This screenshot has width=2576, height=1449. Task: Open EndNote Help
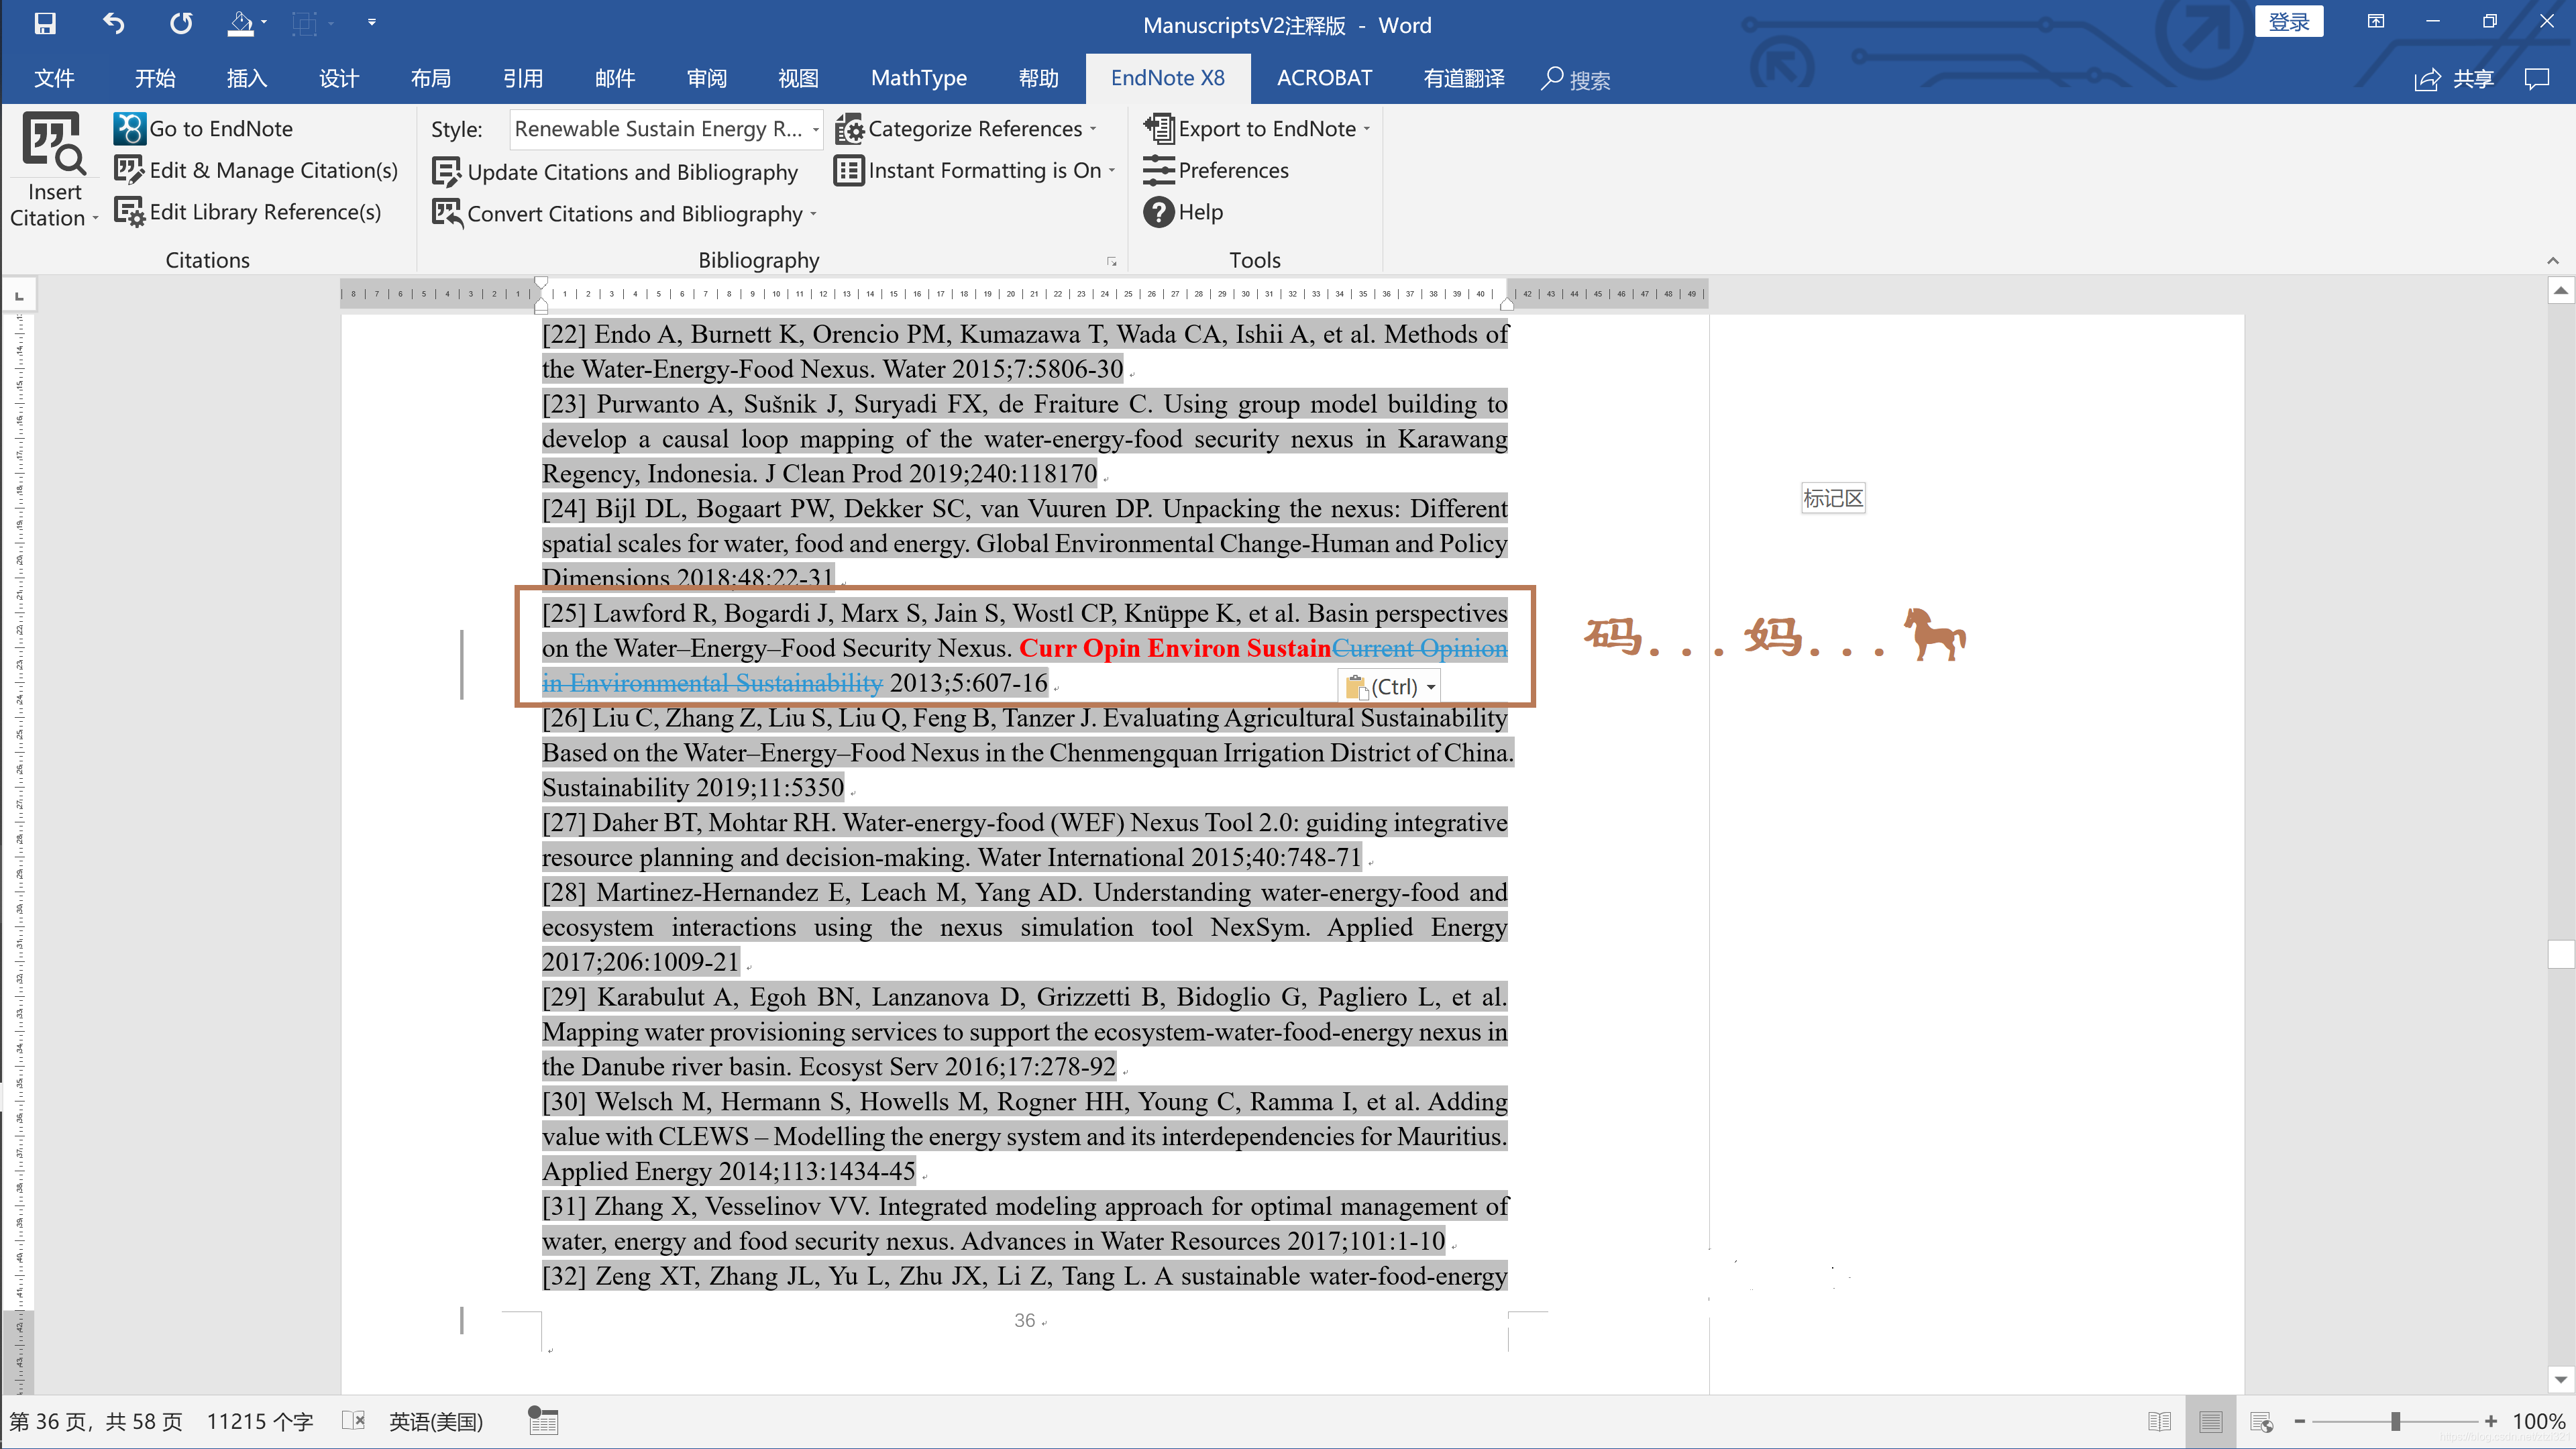[1184, 212]
